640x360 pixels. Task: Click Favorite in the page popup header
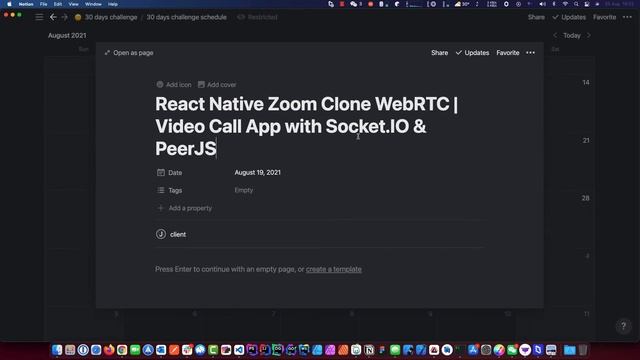pos(508,53)
